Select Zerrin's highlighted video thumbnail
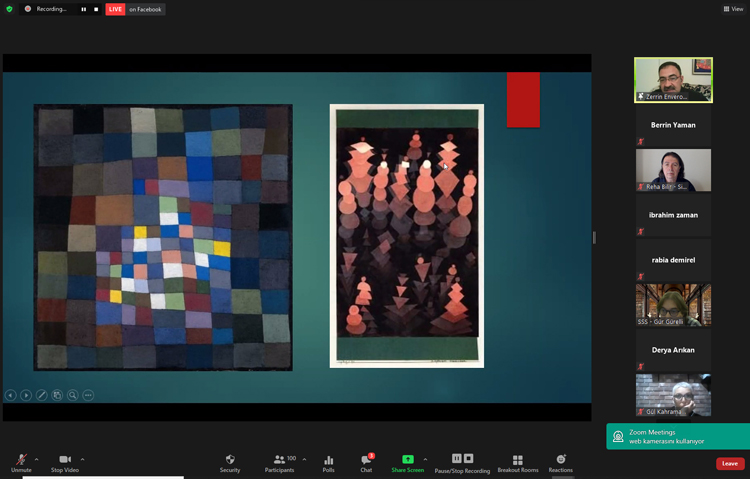The width and height of the screenshot is (750, 479). [673, 80]
